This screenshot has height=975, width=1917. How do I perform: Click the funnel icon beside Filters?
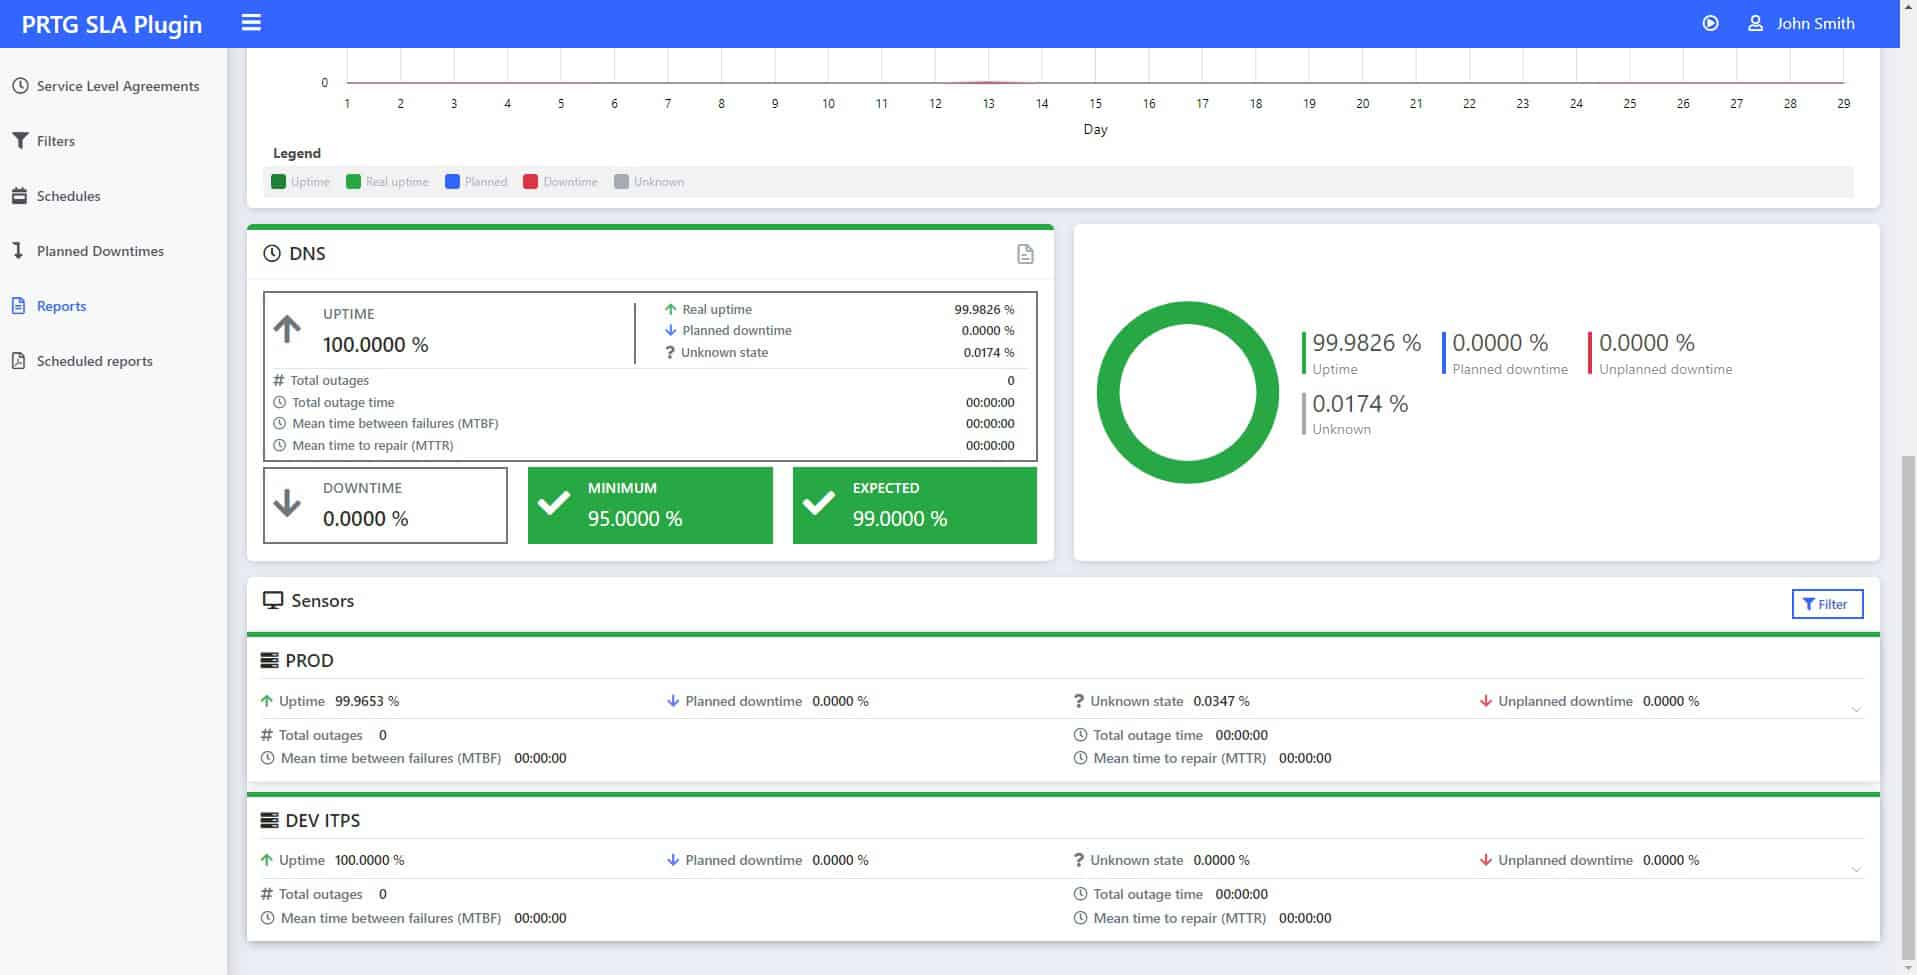tap(19, 141)
